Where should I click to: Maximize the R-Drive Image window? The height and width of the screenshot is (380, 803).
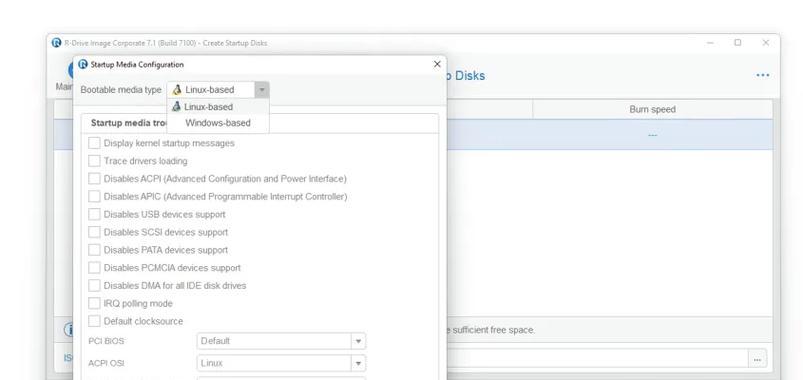pyautogui.click(x=737, y=43)
